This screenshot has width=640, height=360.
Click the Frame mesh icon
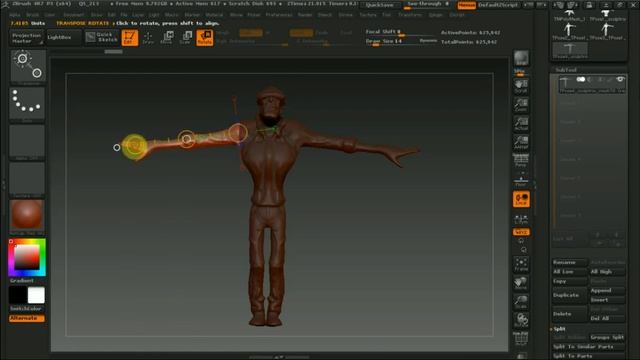click(521, 264)
